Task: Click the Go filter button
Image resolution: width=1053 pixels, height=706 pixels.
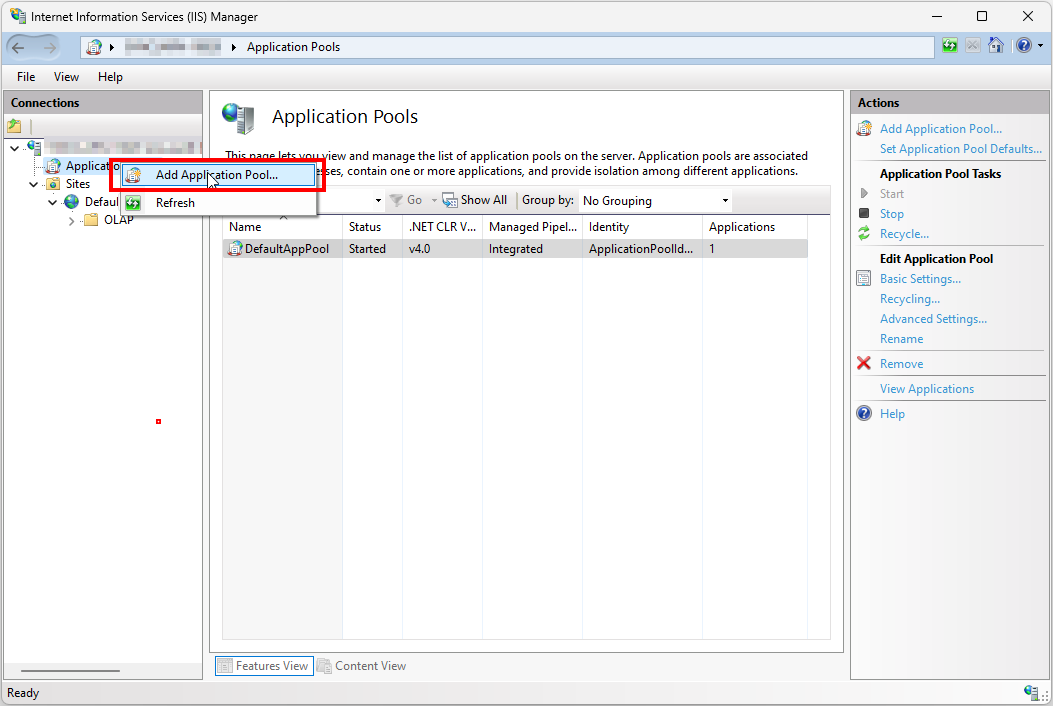Action: [406, 200]
